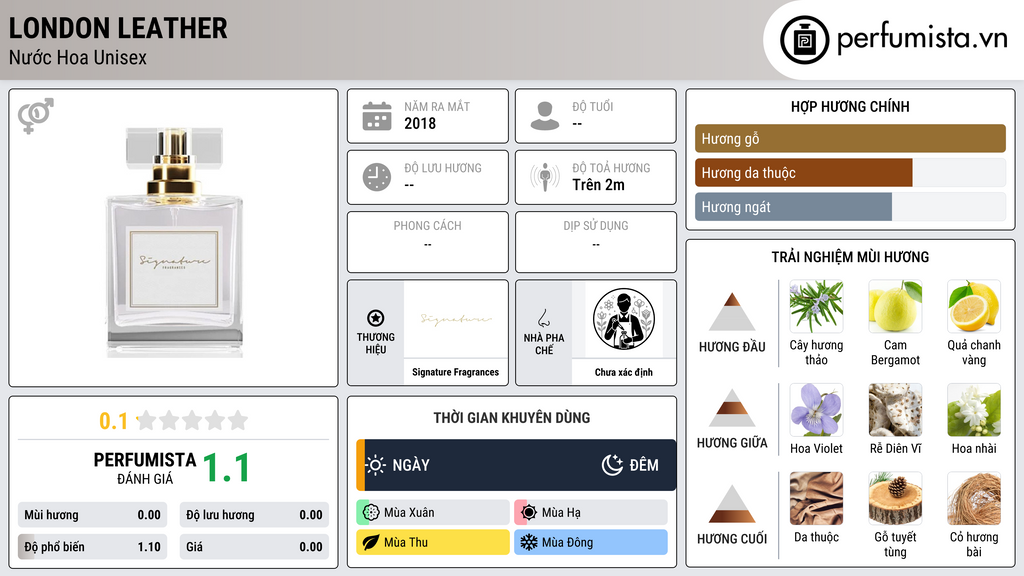
Task: Select the Mùa Thu season tag
Action: 433,542
